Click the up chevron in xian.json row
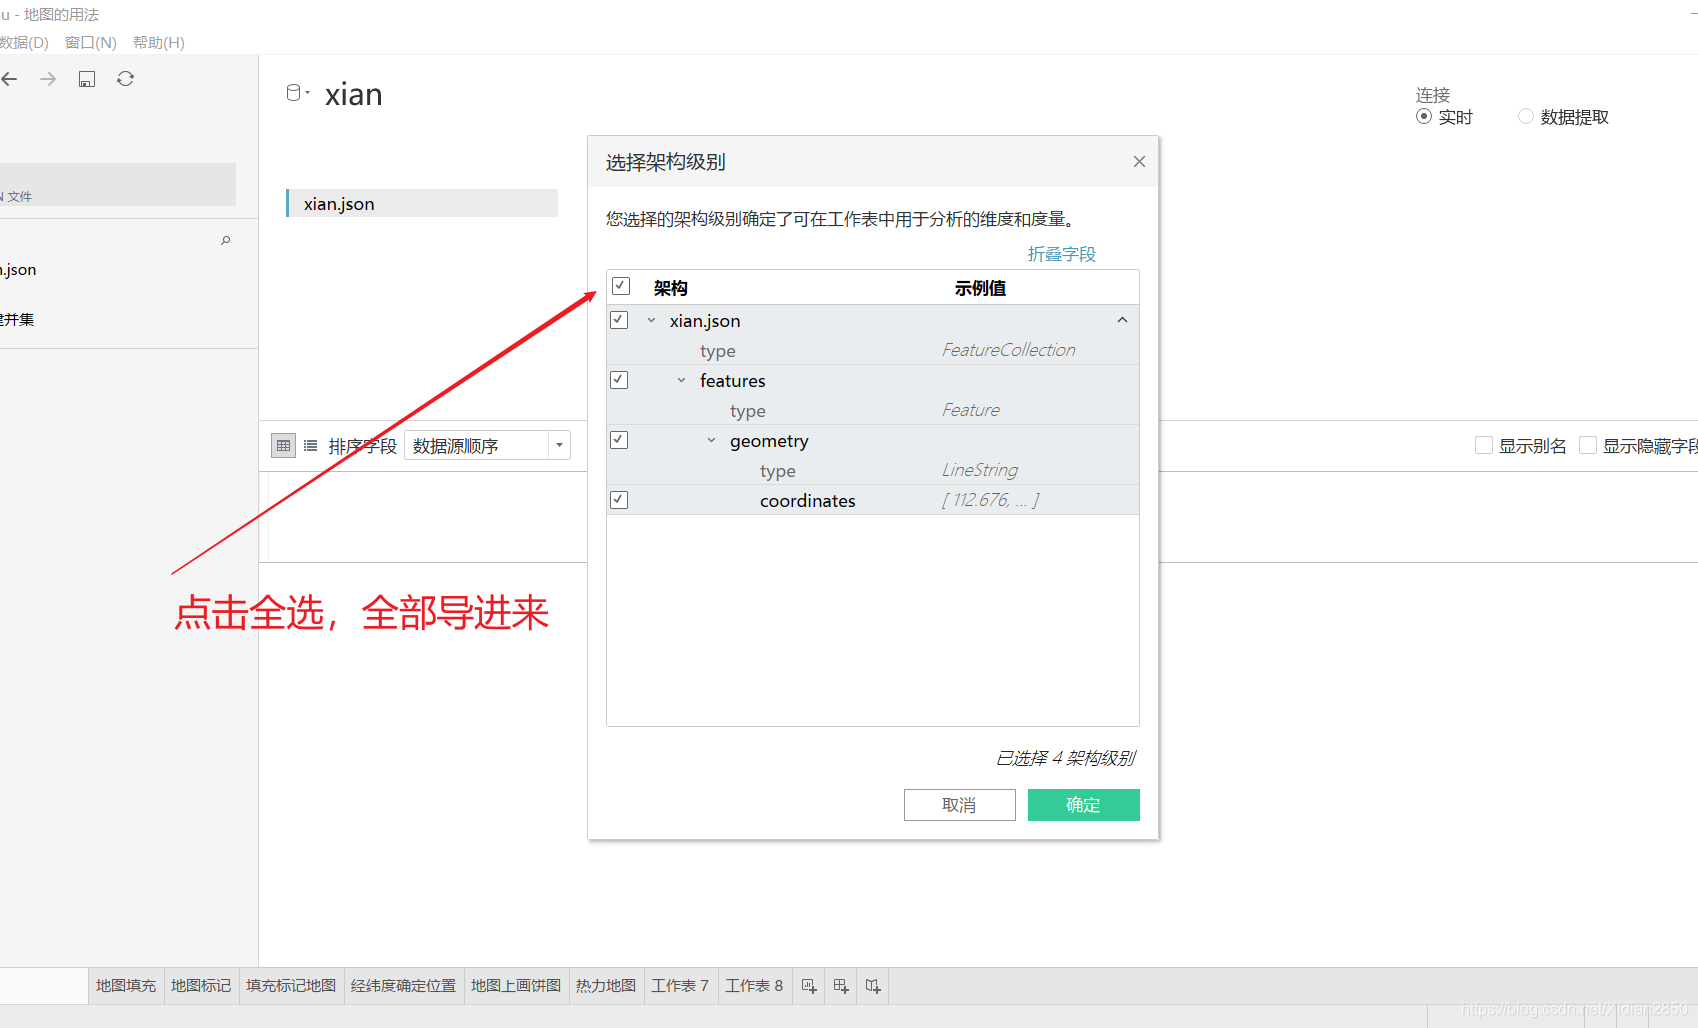 pyautogui.click(x=1122, y=320)
